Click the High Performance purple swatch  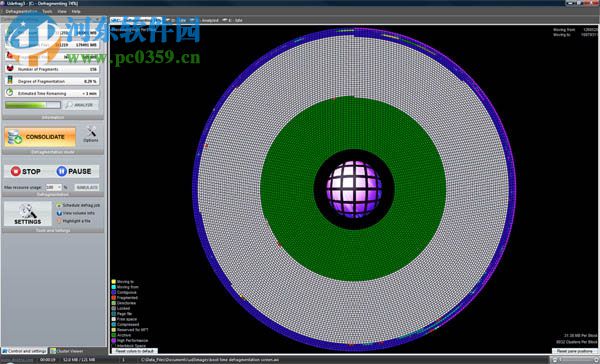click(x=114, y=340)
